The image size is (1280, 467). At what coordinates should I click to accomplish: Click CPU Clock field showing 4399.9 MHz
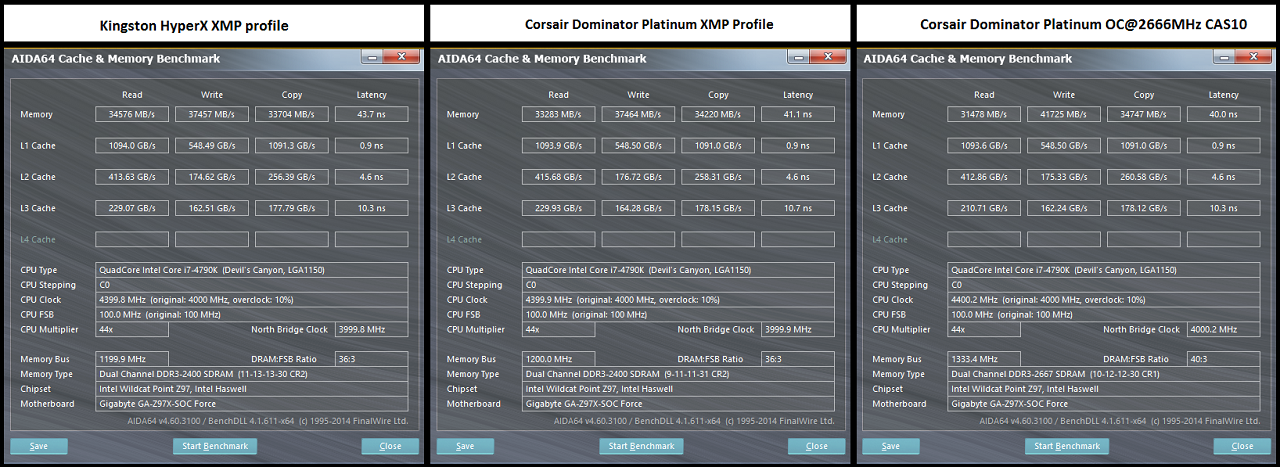click(678, 300)
